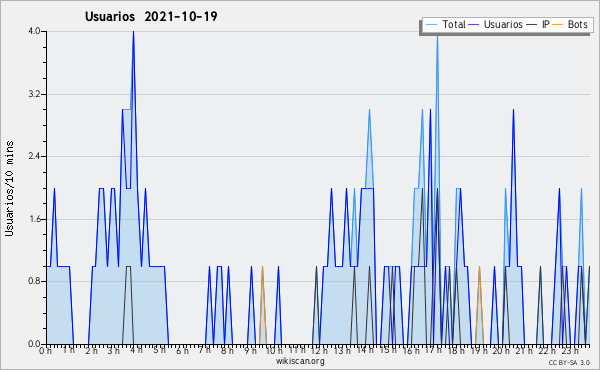Click the x-axis label '20 h'
The width and height of the screenshot is (600, 370).
pos(501,351)
